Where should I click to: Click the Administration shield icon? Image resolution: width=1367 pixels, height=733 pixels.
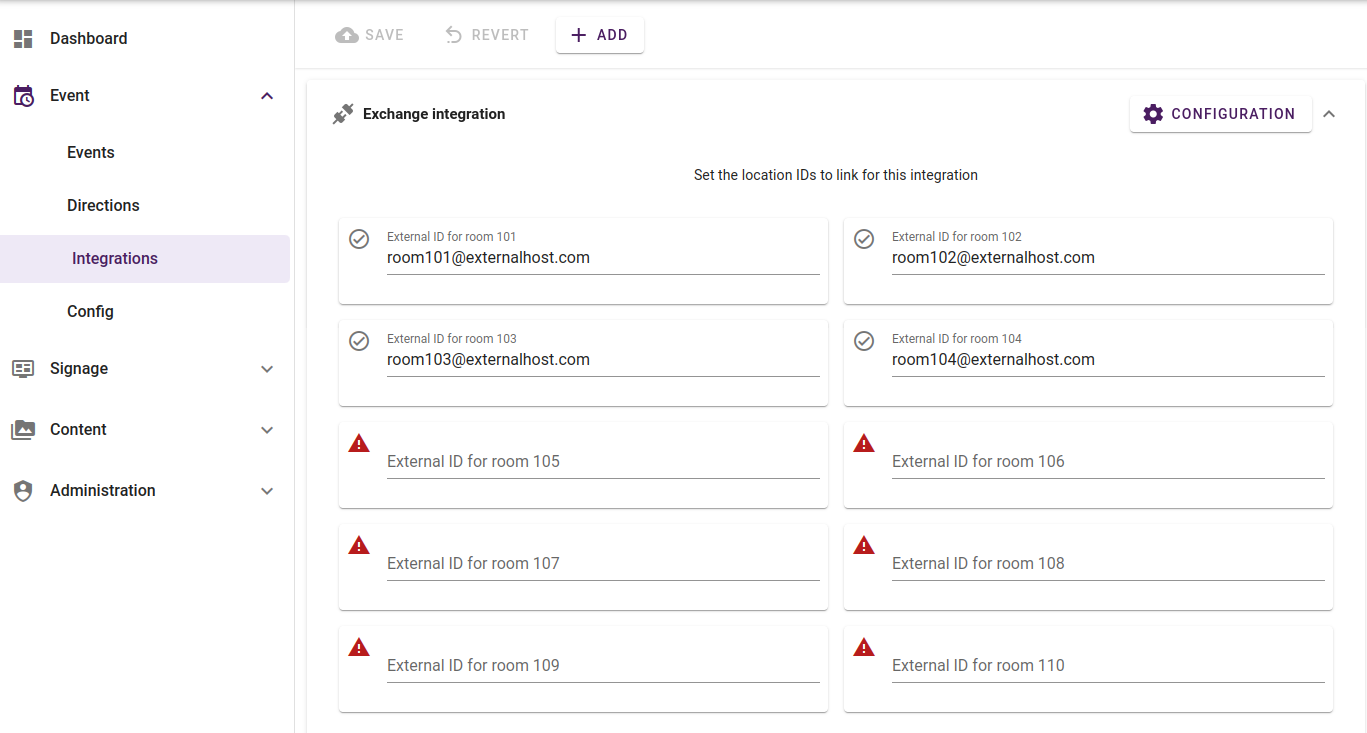pyautogui.click(x=23, y=491)
